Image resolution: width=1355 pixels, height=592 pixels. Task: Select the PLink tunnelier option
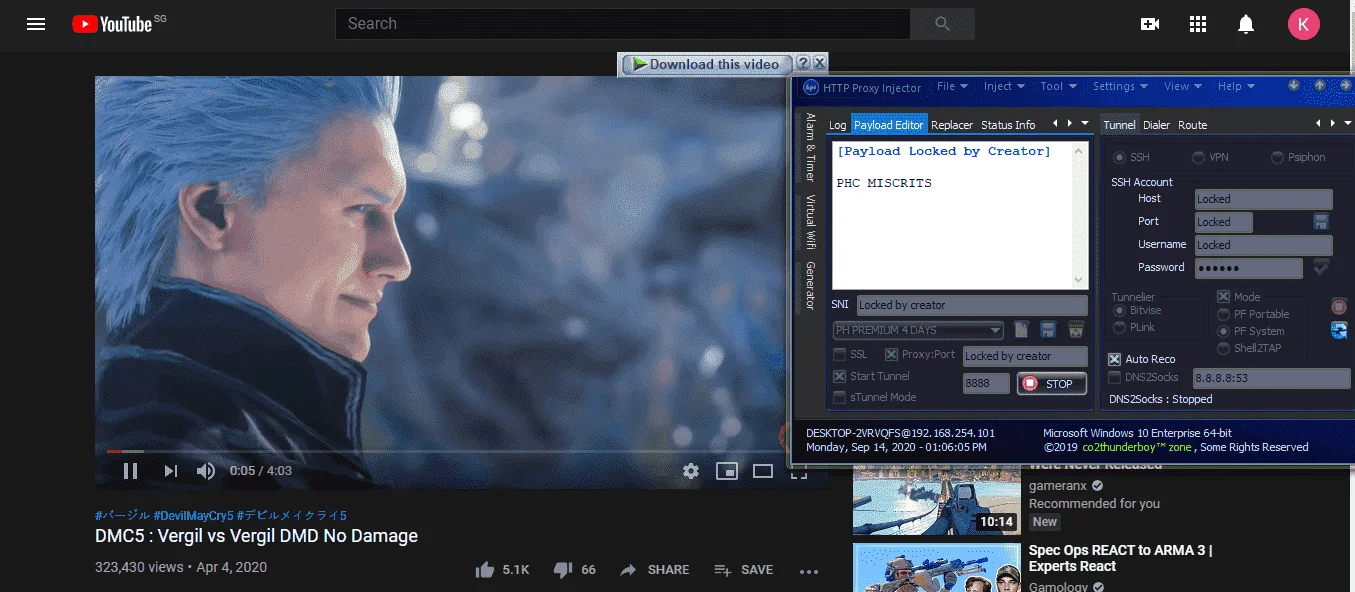coord(1120,328)
